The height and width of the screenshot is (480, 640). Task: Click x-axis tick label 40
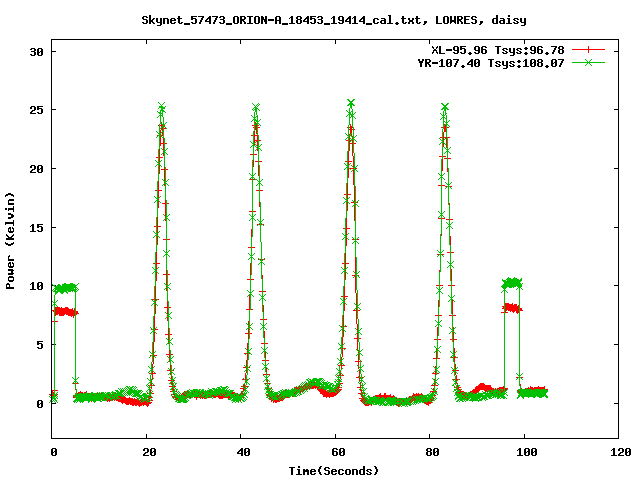[x=243, y=452]
